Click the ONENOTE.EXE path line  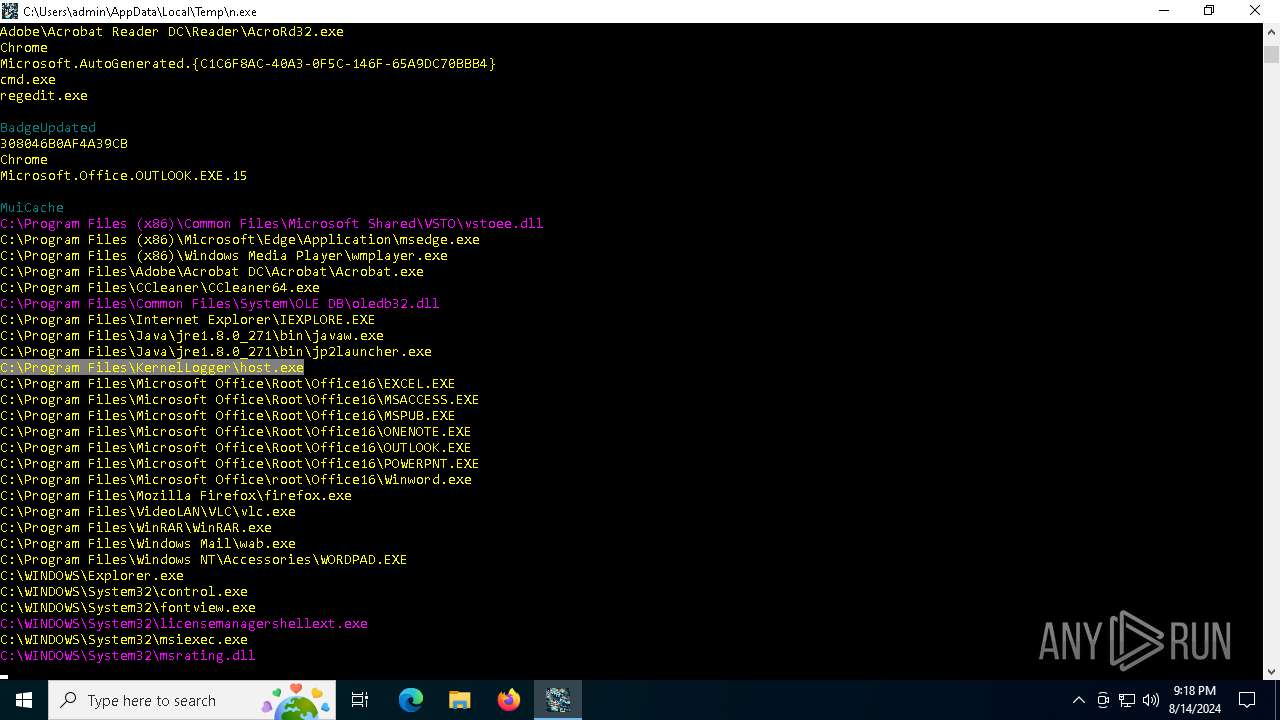click(x=236, y=432)
